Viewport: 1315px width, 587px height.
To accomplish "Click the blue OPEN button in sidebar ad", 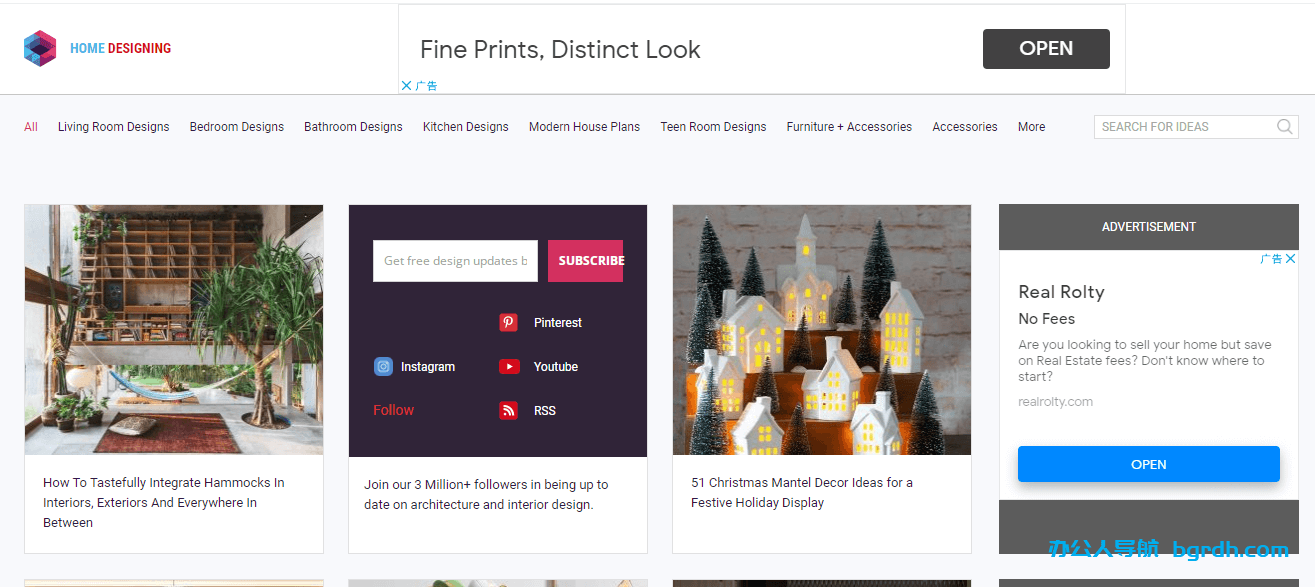I will click(x=1148, y=464).
